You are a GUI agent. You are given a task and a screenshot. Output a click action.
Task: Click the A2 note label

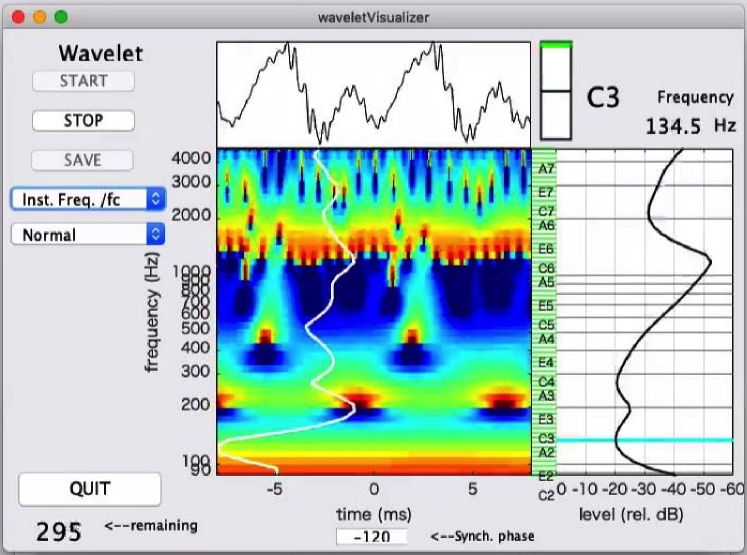point(546,452)
